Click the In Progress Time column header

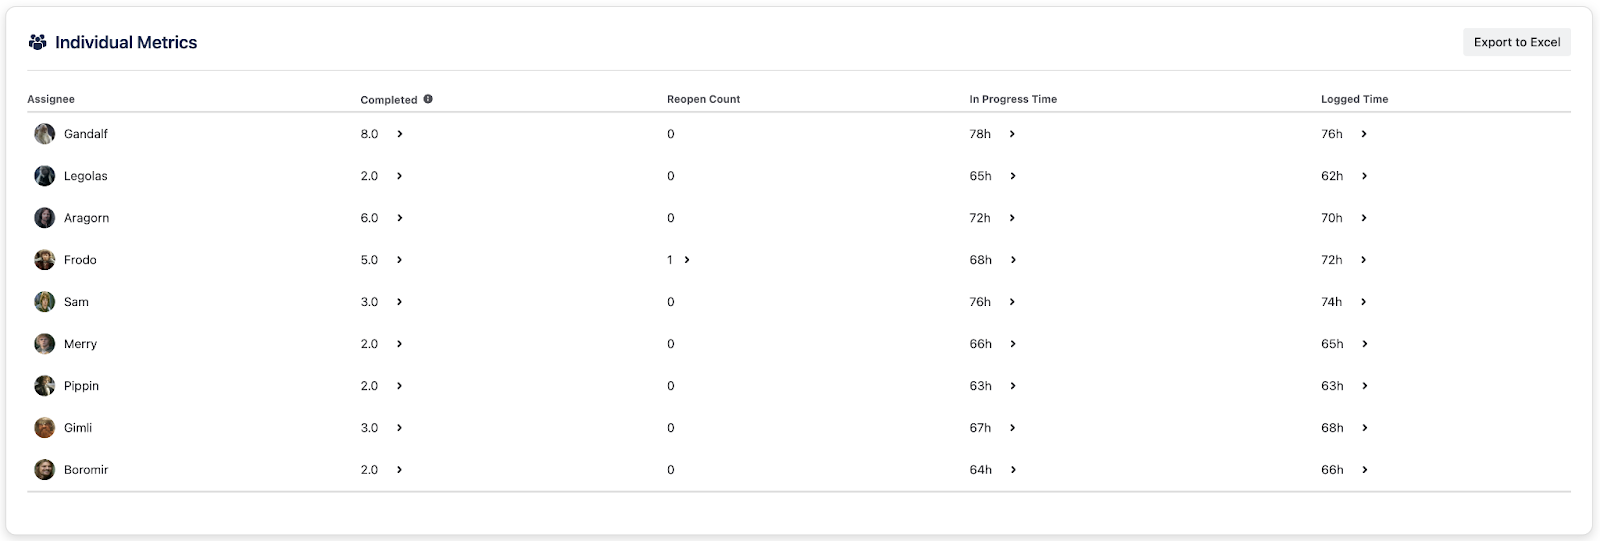[1013, 99]
